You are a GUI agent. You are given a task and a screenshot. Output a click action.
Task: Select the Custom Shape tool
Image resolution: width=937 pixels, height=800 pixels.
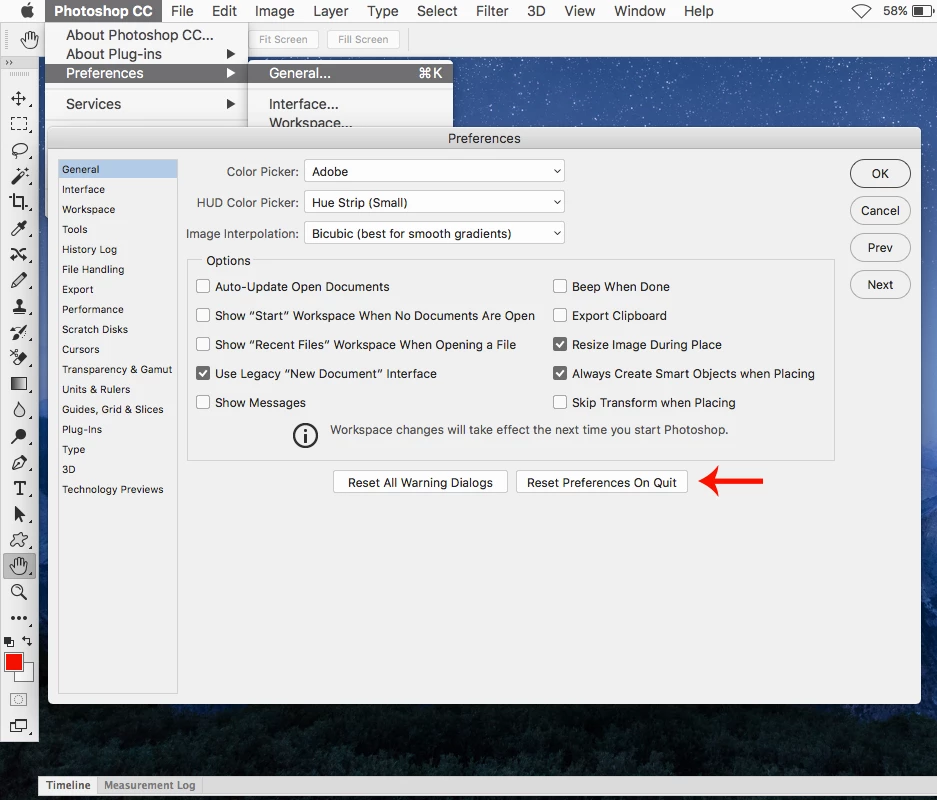(19, 540)
